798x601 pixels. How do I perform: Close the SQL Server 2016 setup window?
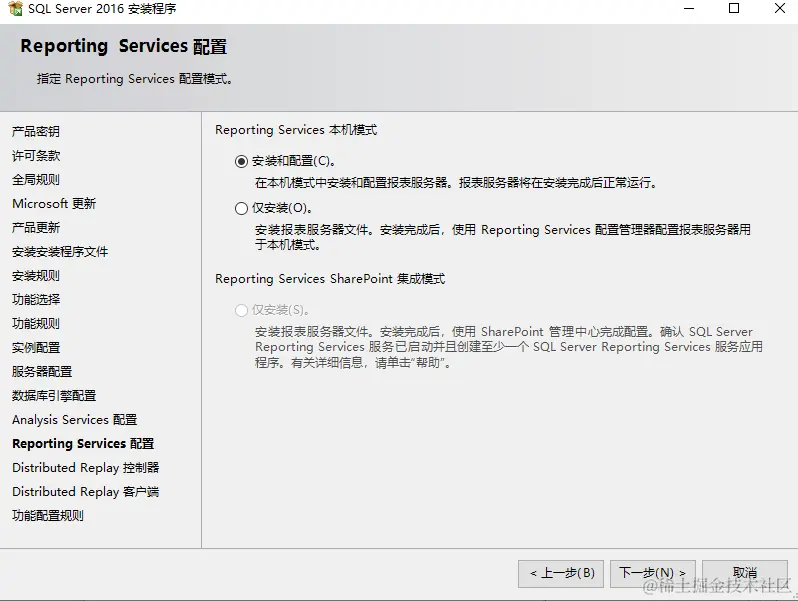tap(779, 8)
